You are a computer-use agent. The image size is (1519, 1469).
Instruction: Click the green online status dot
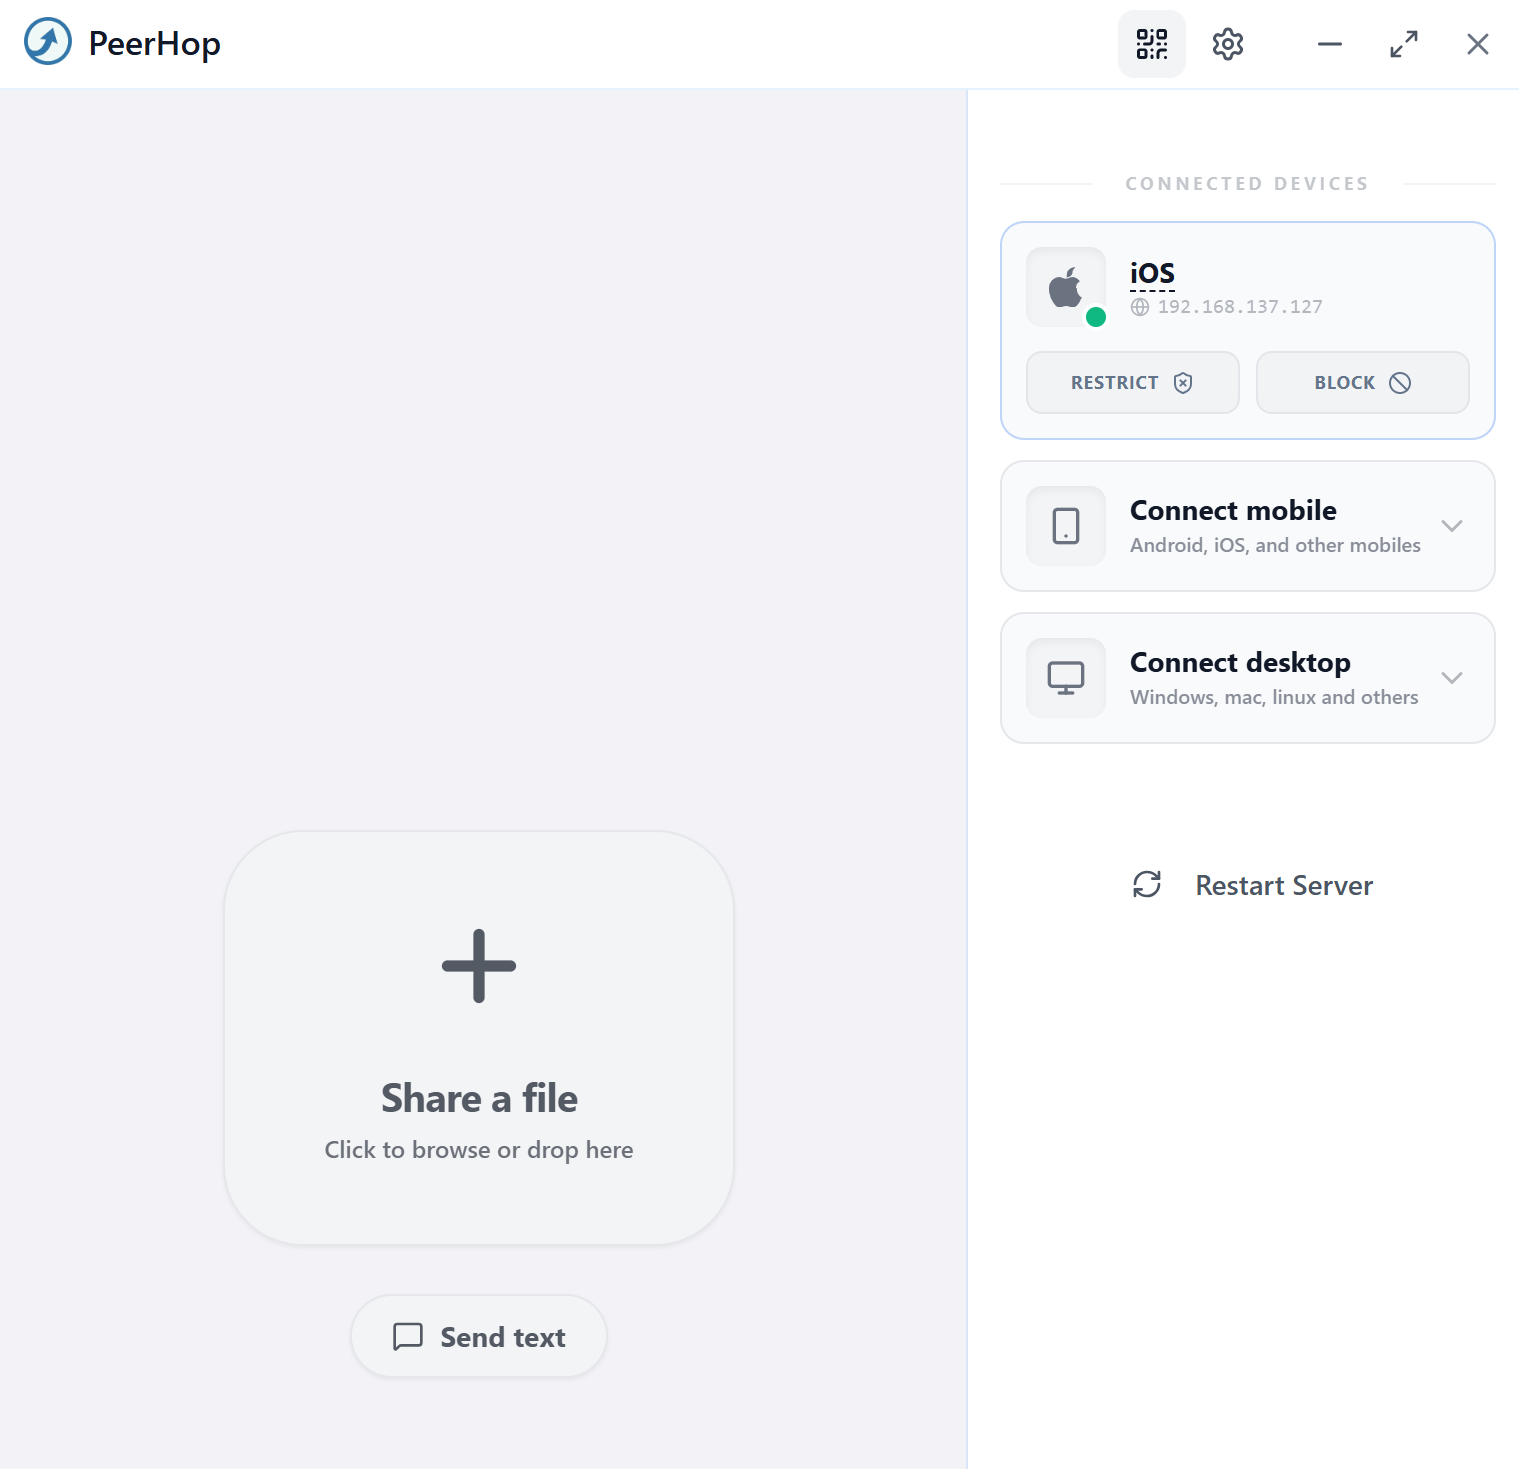click(x=1096, y=317)
